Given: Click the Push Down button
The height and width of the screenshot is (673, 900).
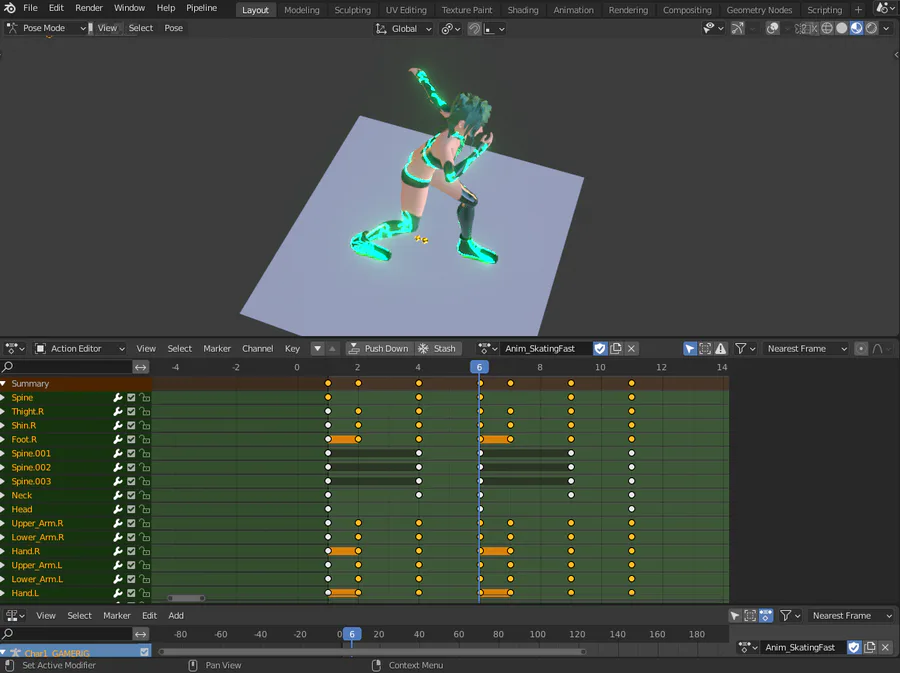Looking at the screenshot, I should (379, 348).
